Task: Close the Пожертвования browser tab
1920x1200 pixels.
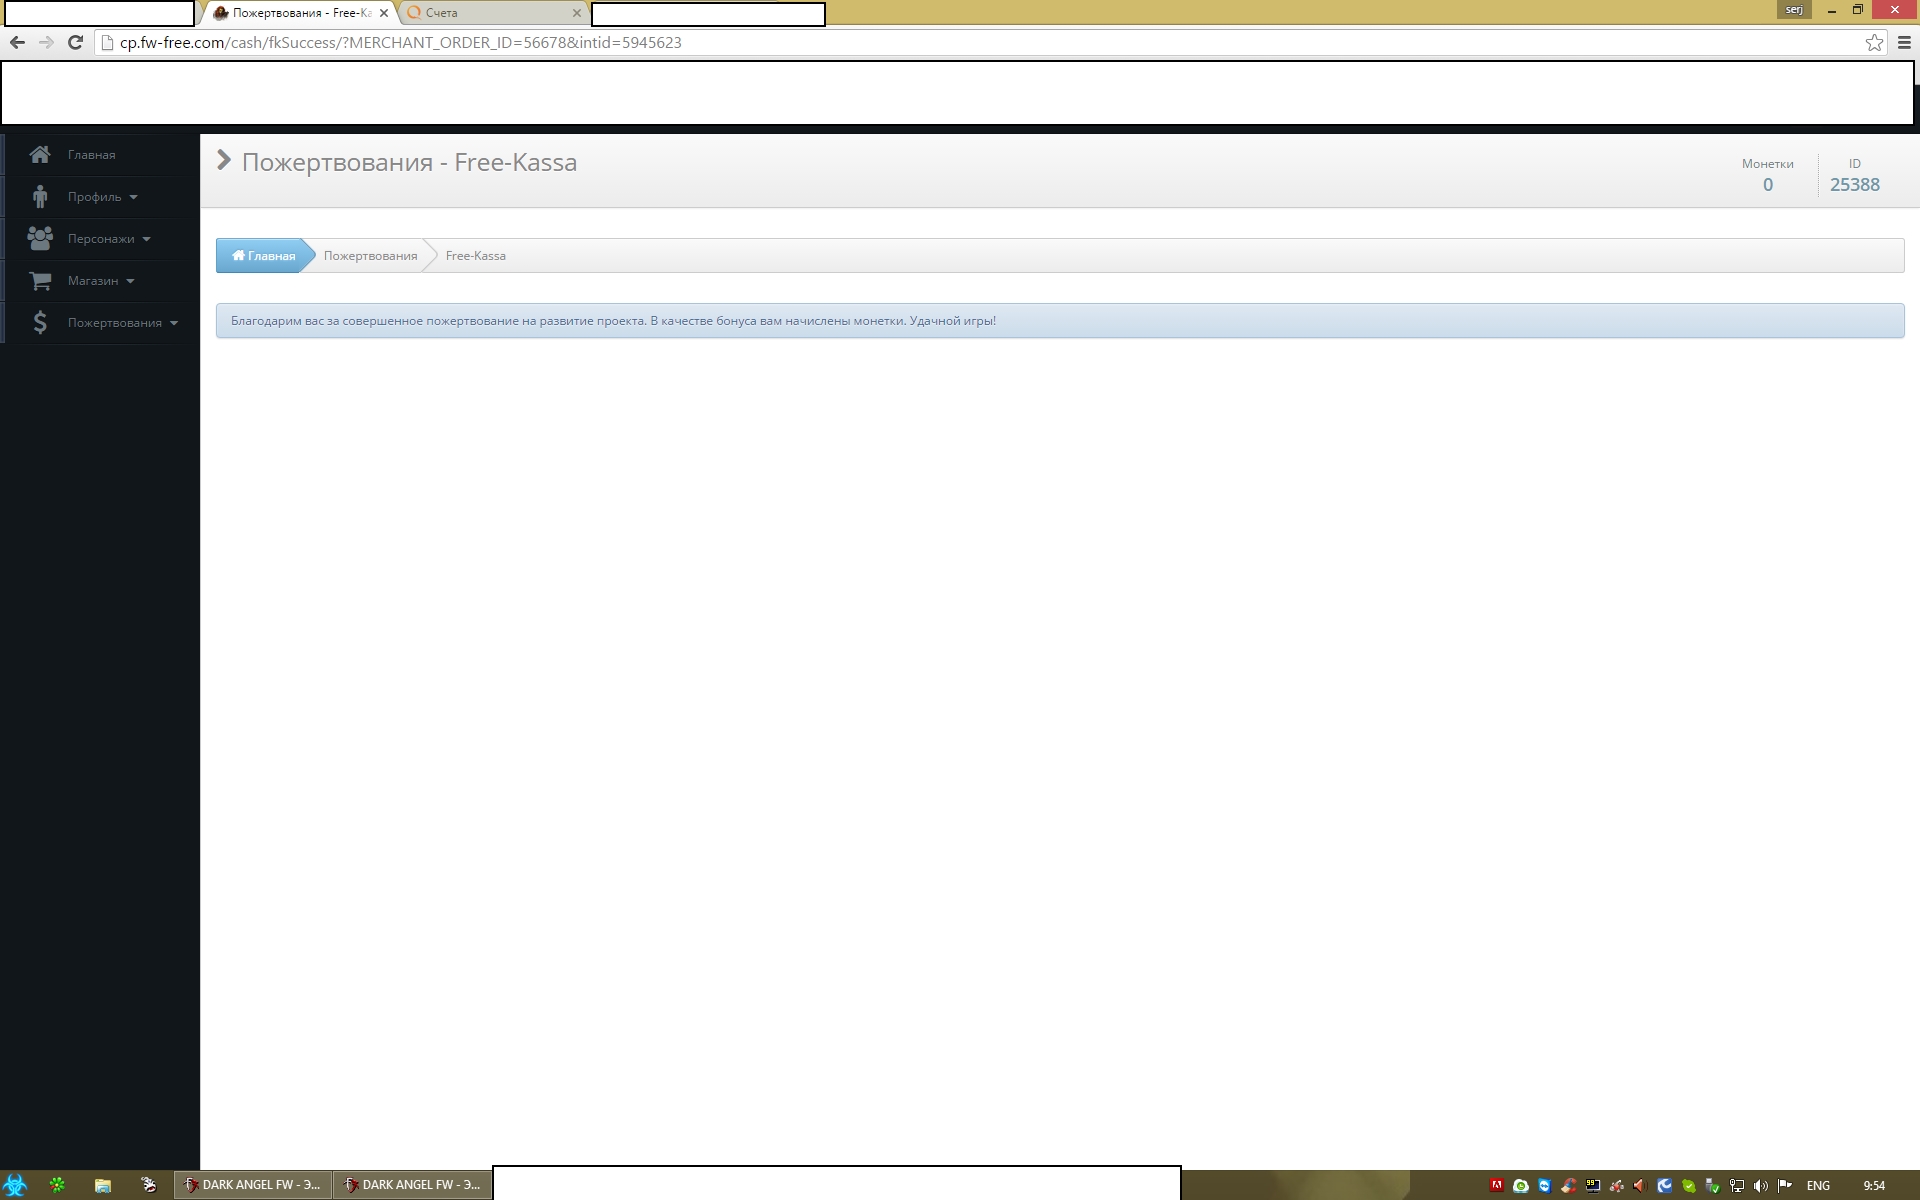Action: point(384,13)
